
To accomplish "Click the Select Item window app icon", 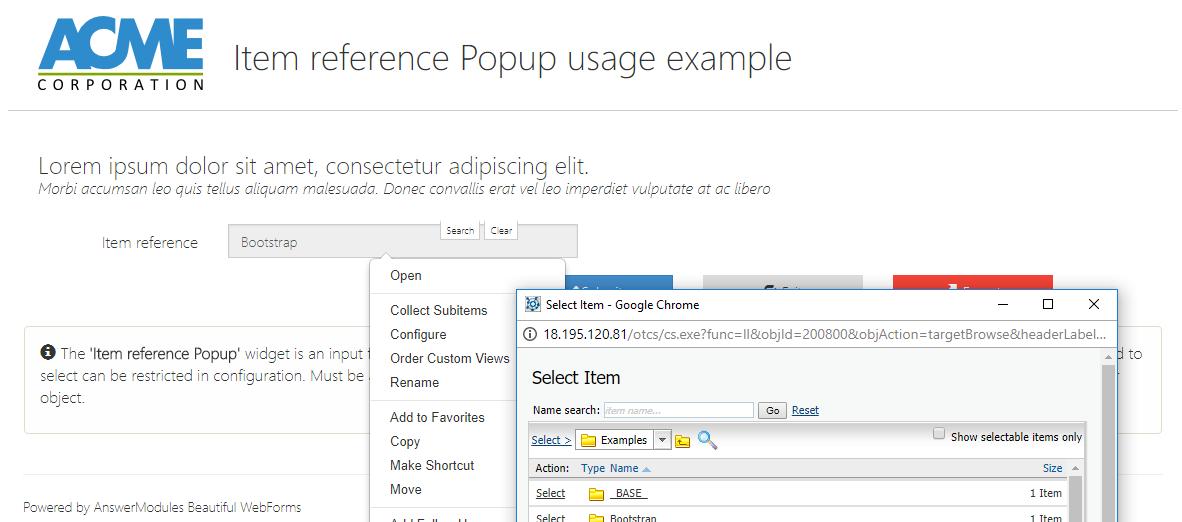I will tap(533, 304).
